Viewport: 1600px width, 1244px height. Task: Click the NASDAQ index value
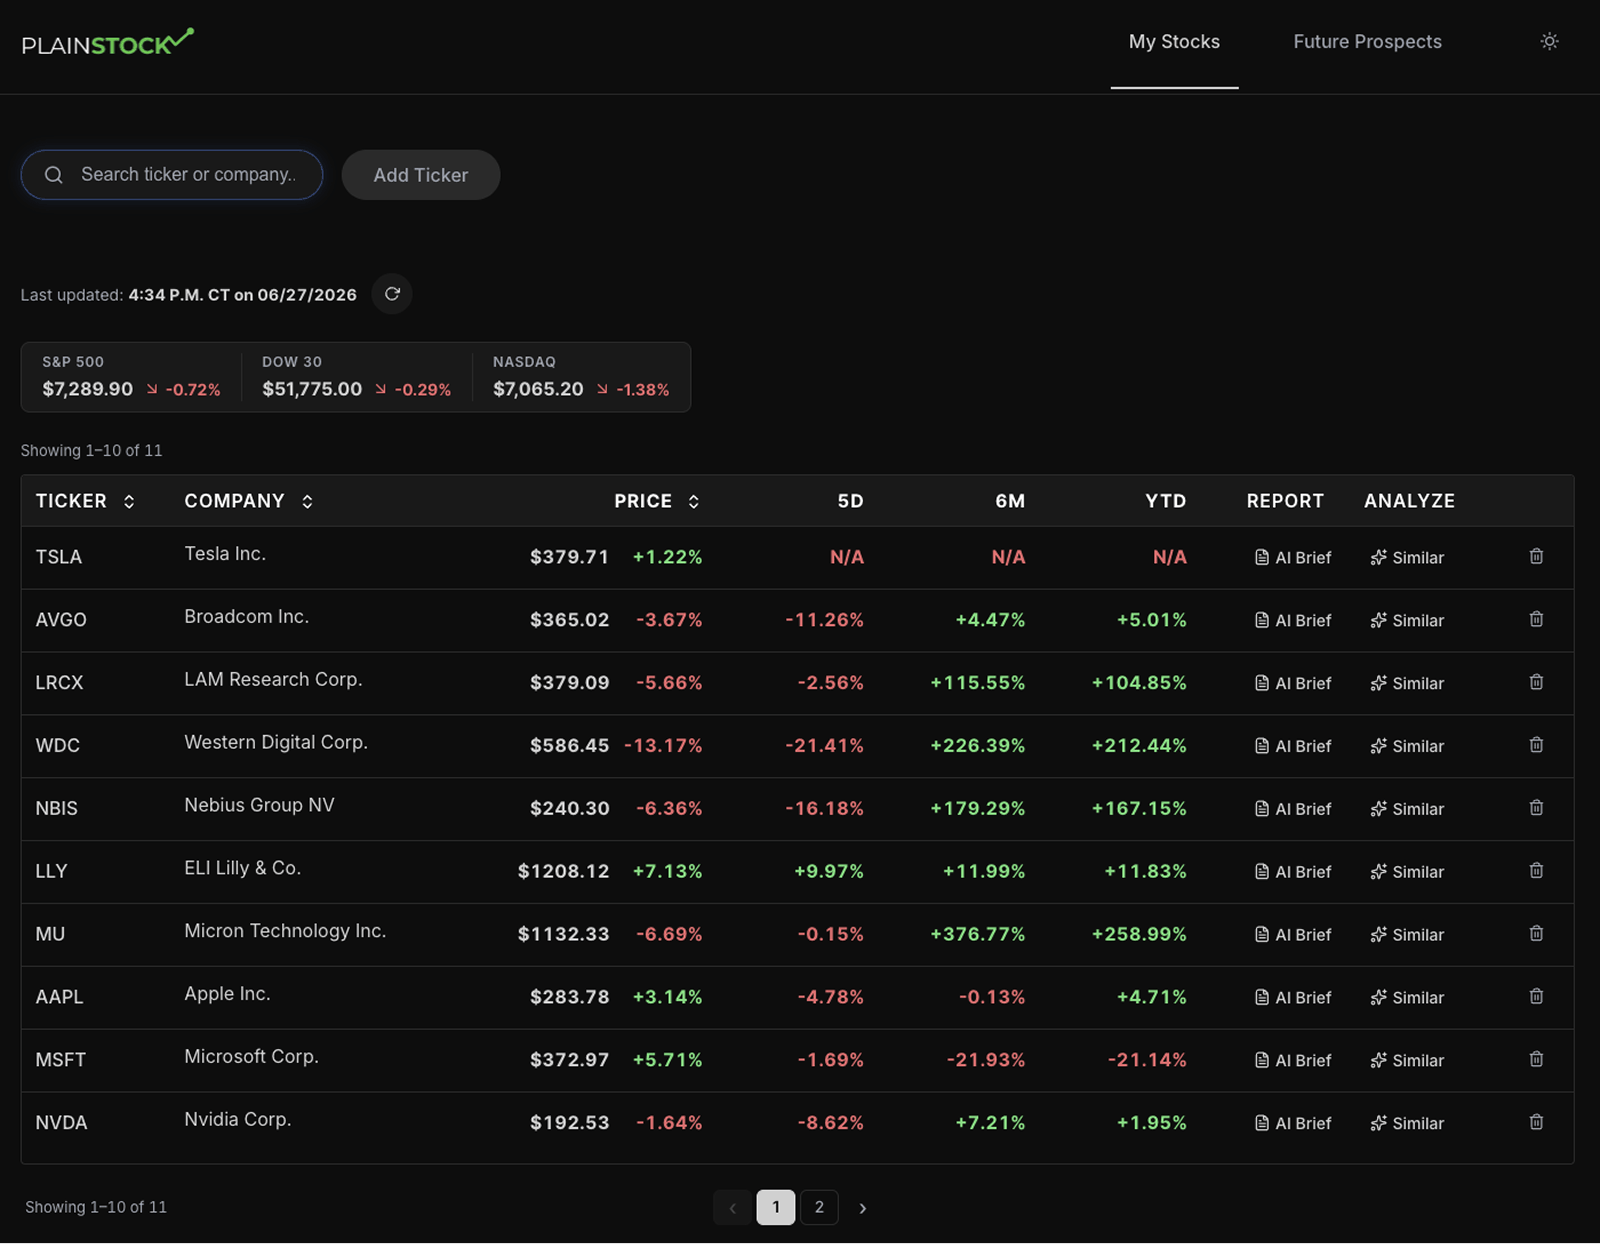(x=538, y=389)
